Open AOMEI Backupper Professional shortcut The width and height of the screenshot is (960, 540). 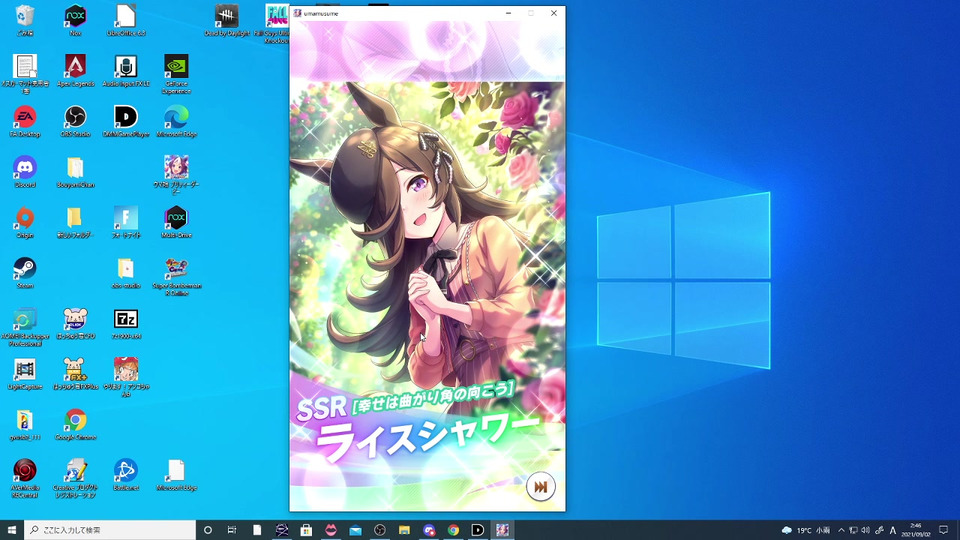pos(25,327)
